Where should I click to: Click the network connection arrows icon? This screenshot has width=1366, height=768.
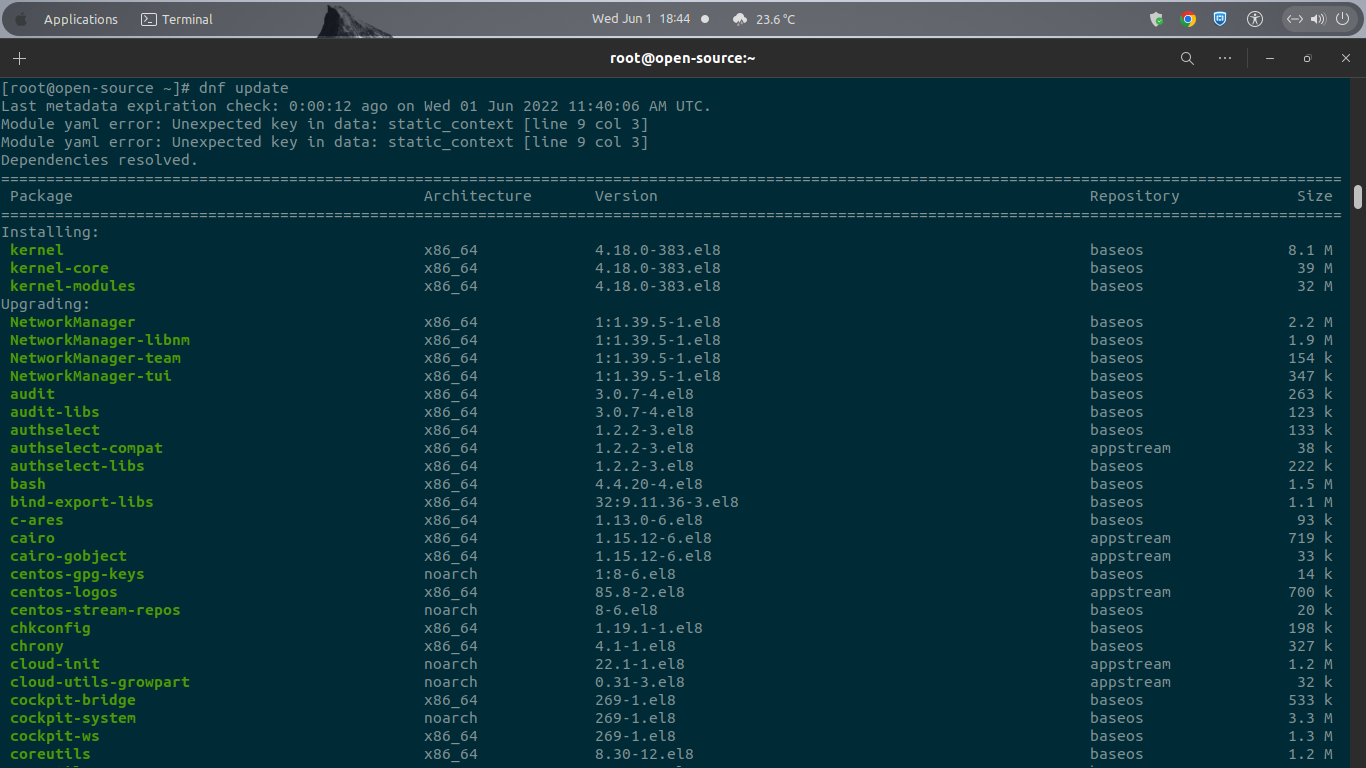pos(1294,19)
